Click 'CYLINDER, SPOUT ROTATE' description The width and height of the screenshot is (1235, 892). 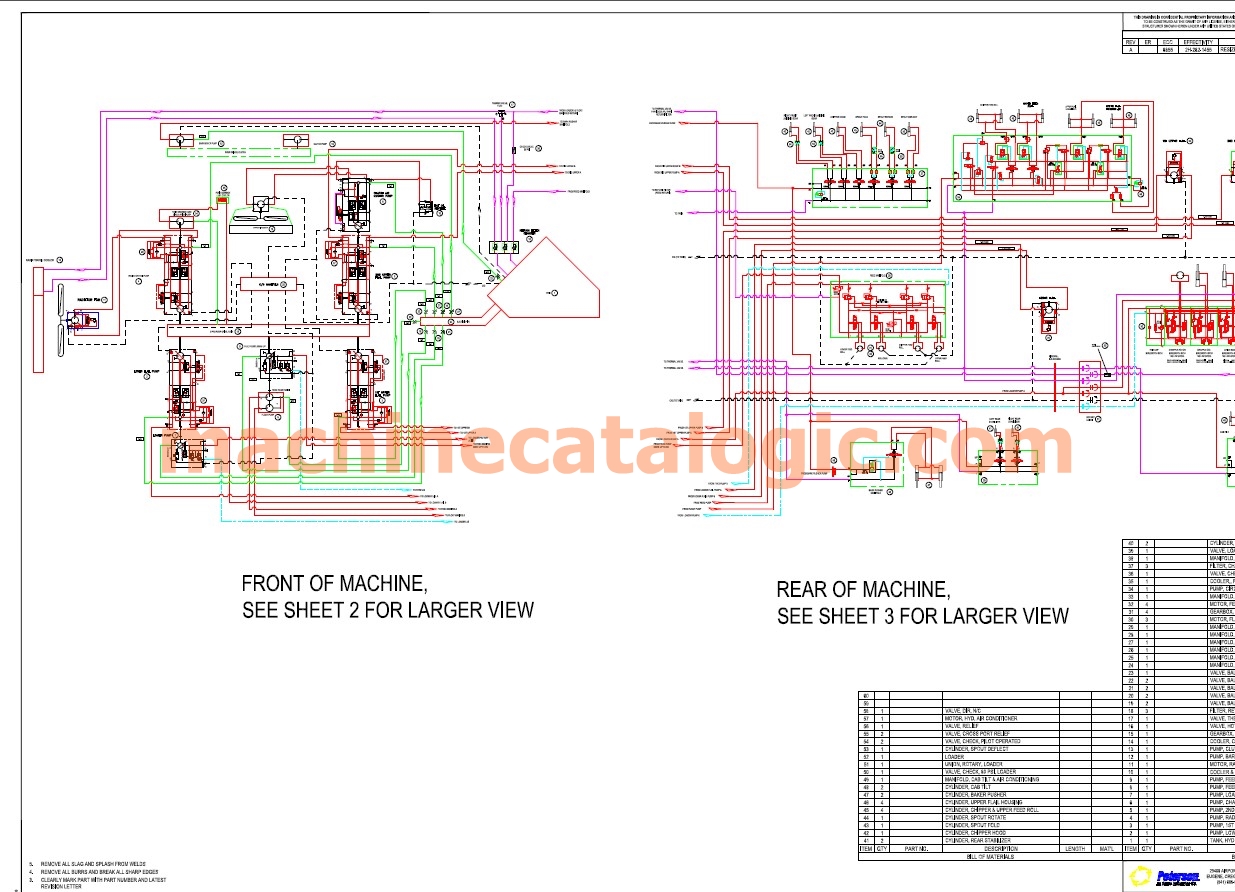[x=975, y=818]
